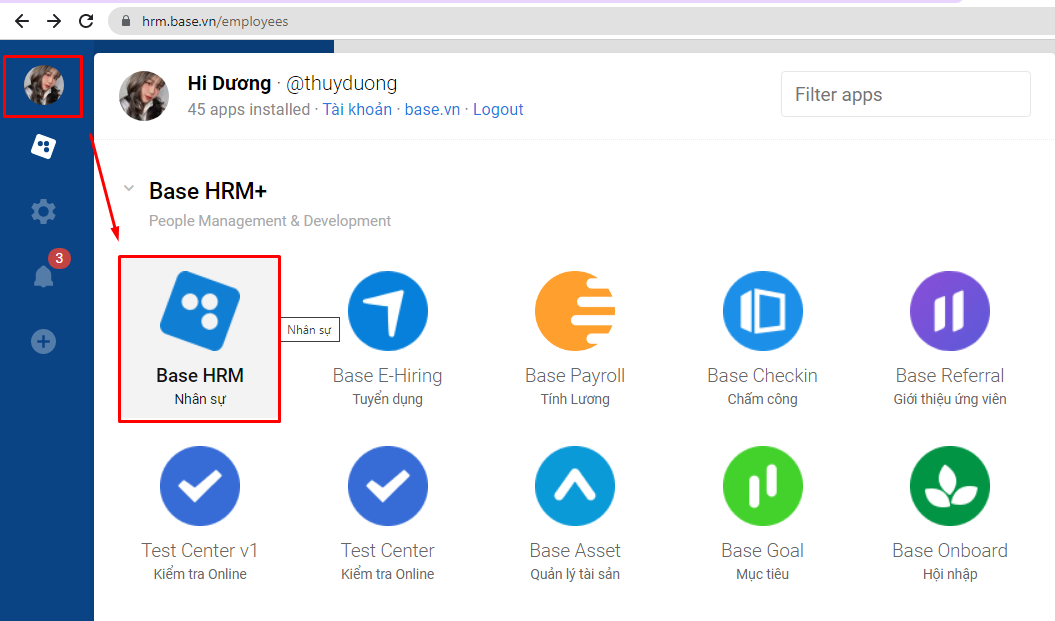1055x621 pixels.
Task: Launch the Base Onboard app
Action: tap(949, 486)
